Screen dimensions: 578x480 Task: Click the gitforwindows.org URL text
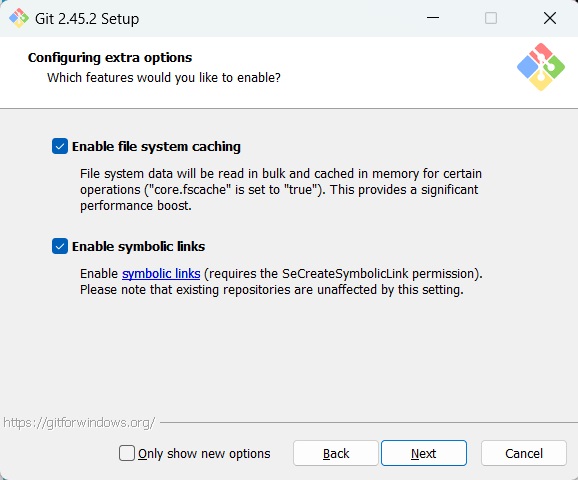(79, 422)
